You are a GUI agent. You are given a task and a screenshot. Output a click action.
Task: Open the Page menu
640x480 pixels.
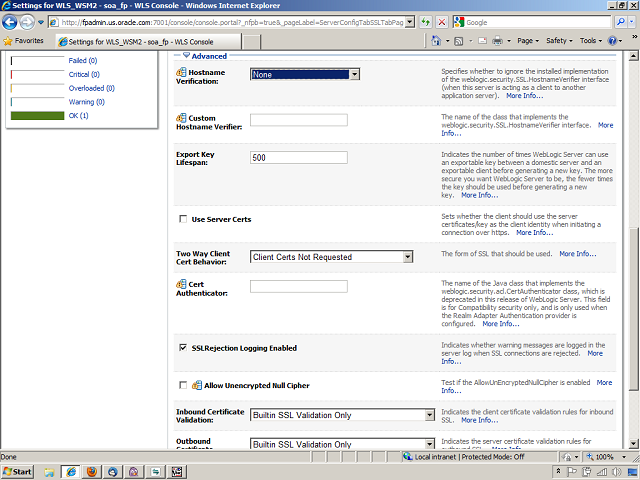528,41
